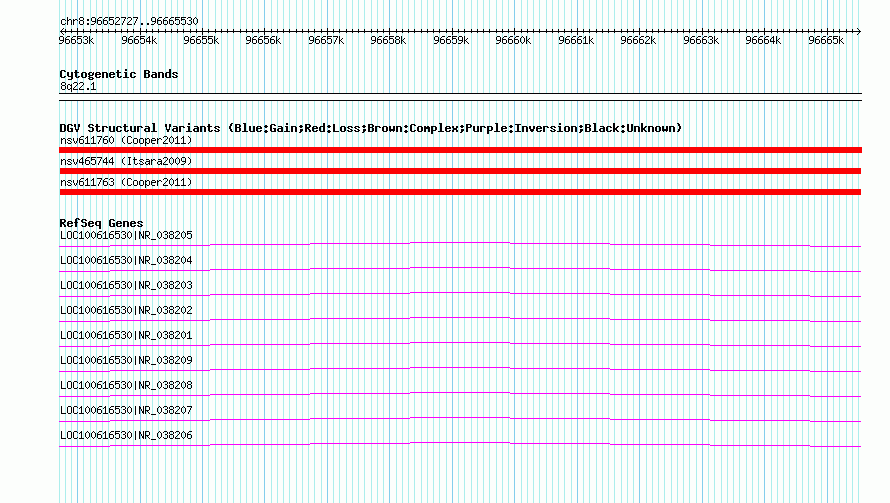Select the magenta intron line of NR_038205
The image size is (890, 503).
coord(460,242)
